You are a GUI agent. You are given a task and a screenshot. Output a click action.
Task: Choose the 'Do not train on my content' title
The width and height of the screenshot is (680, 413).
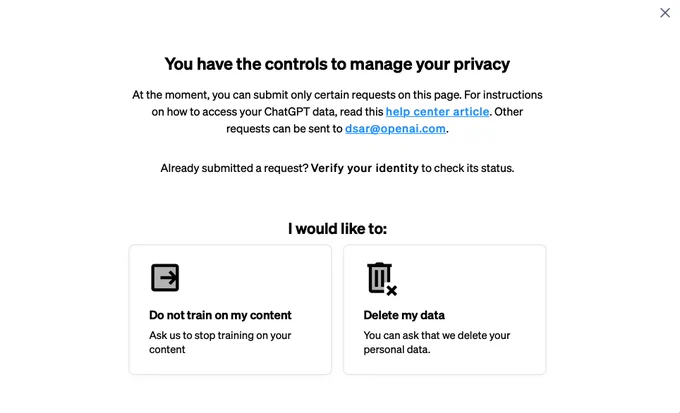(x=220, y=315)
